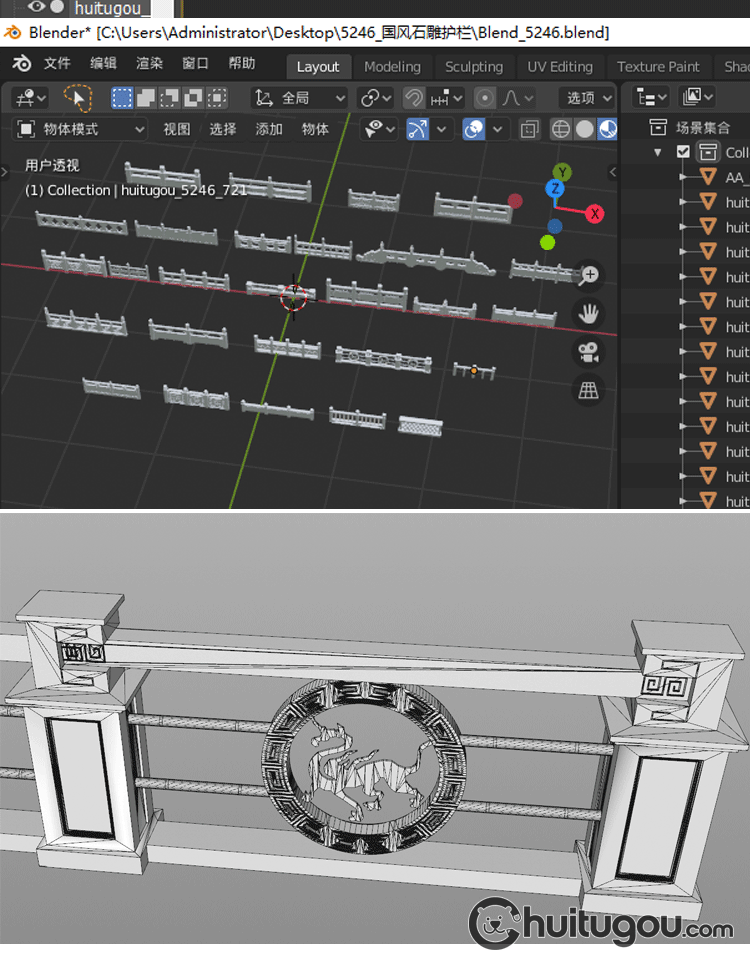Toggle the eye icon beside huitugou layer
Screen dimensions: 750x960
point(37,7)
